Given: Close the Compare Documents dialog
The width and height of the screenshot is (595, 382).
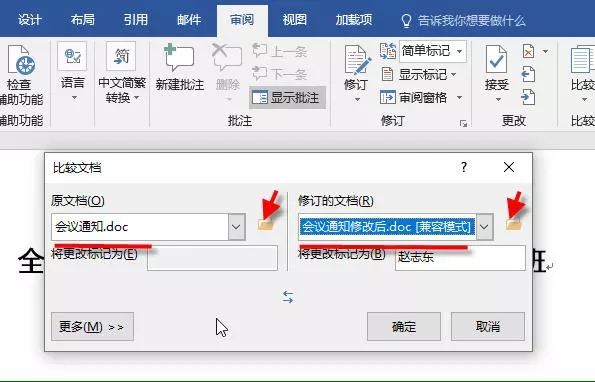Looking at the screenshot, I should pyautogui.click(x=509, y=167).
